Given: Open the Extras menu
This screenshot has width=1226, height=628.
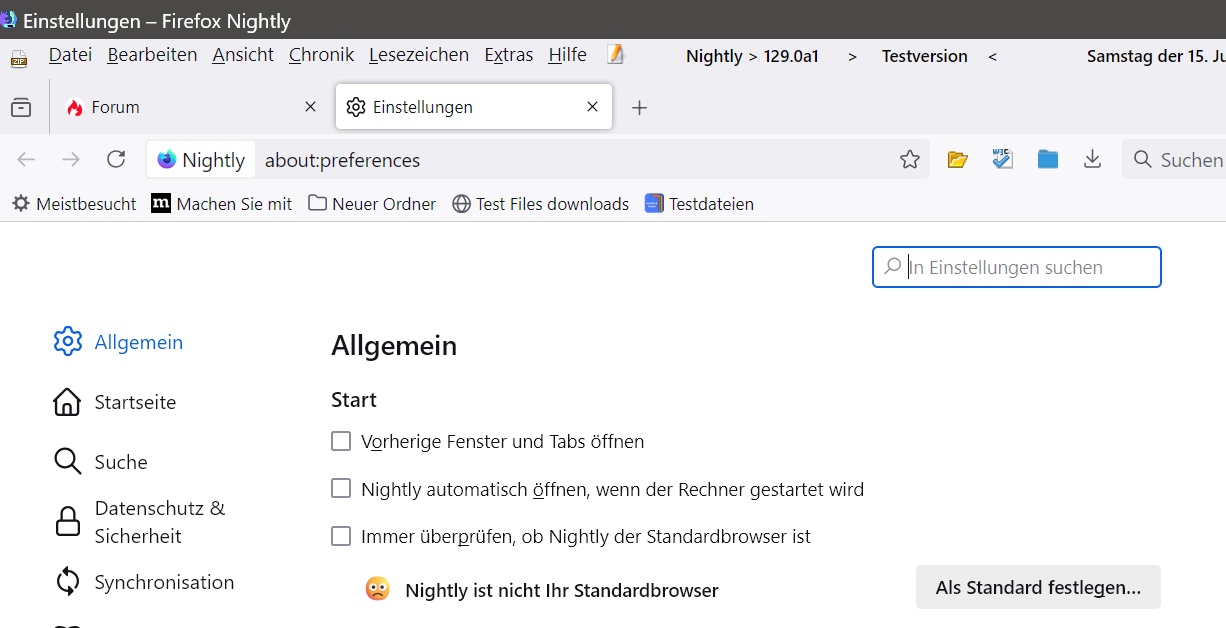Looking at the screenshot, I should 508,55.
